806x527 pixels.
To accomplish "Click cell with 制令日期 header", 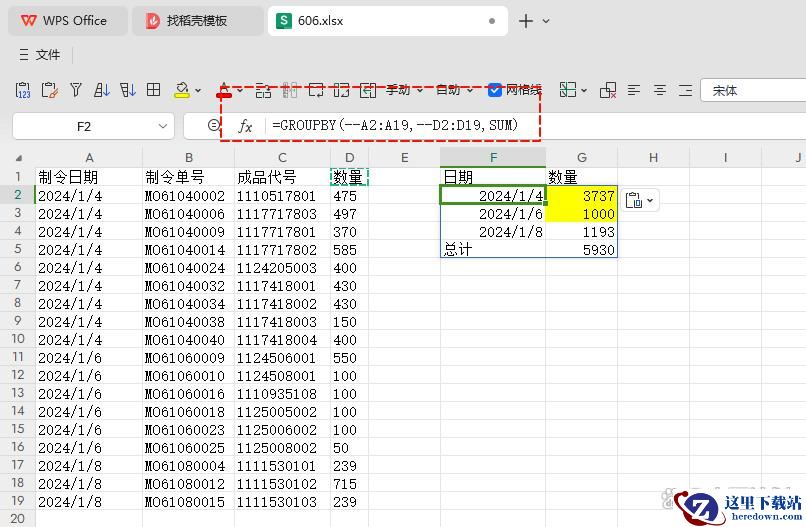I will pyautogui.click(x=89, y=177).
